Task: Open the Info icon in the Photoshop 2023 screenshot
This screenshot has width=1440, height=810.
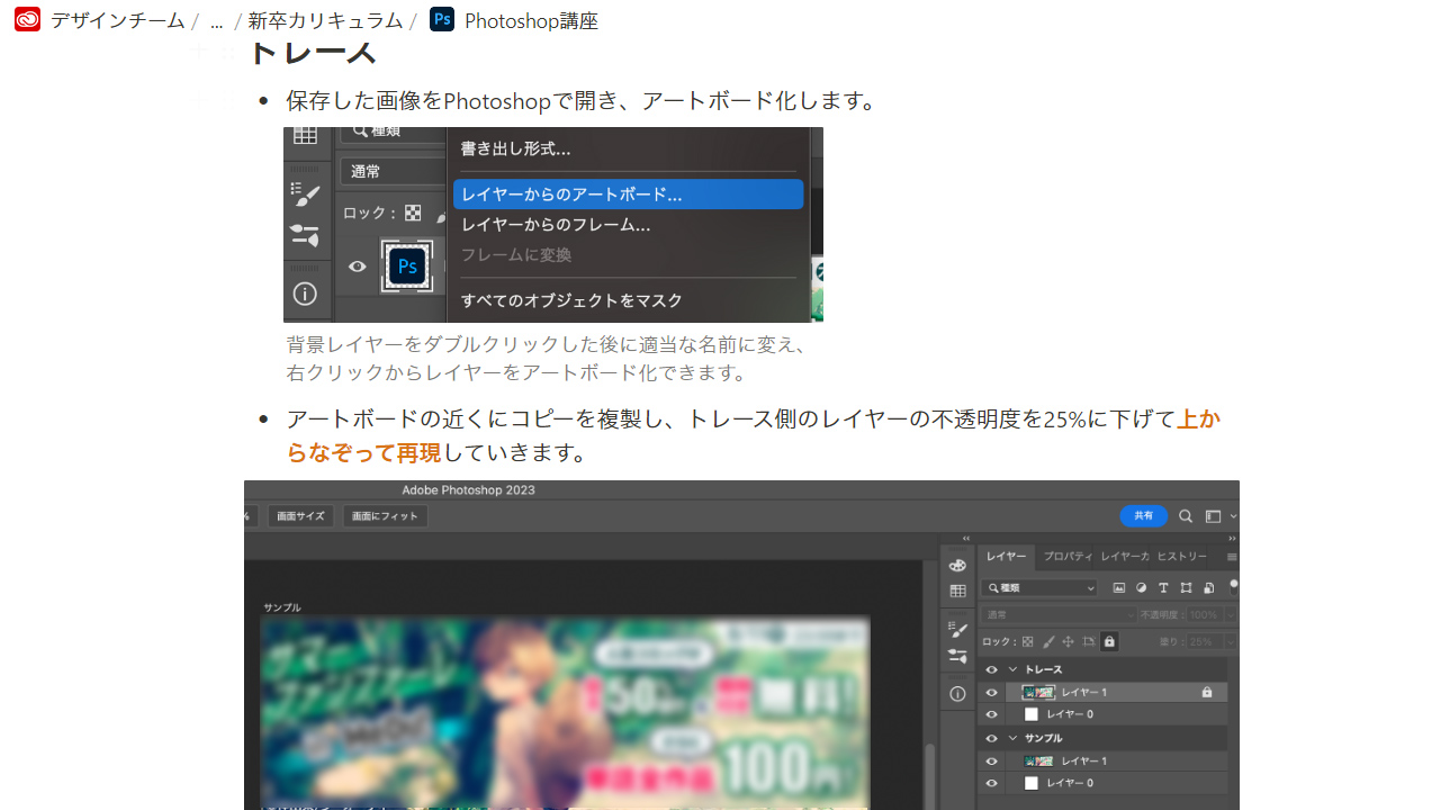Action: tap(957, 693)
